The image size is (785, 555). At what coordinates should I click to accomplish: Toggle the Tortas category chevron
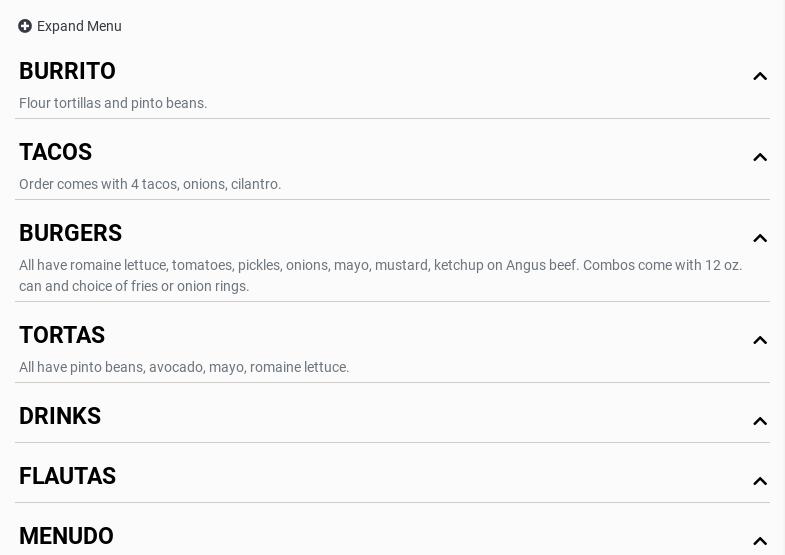[760, 340]
